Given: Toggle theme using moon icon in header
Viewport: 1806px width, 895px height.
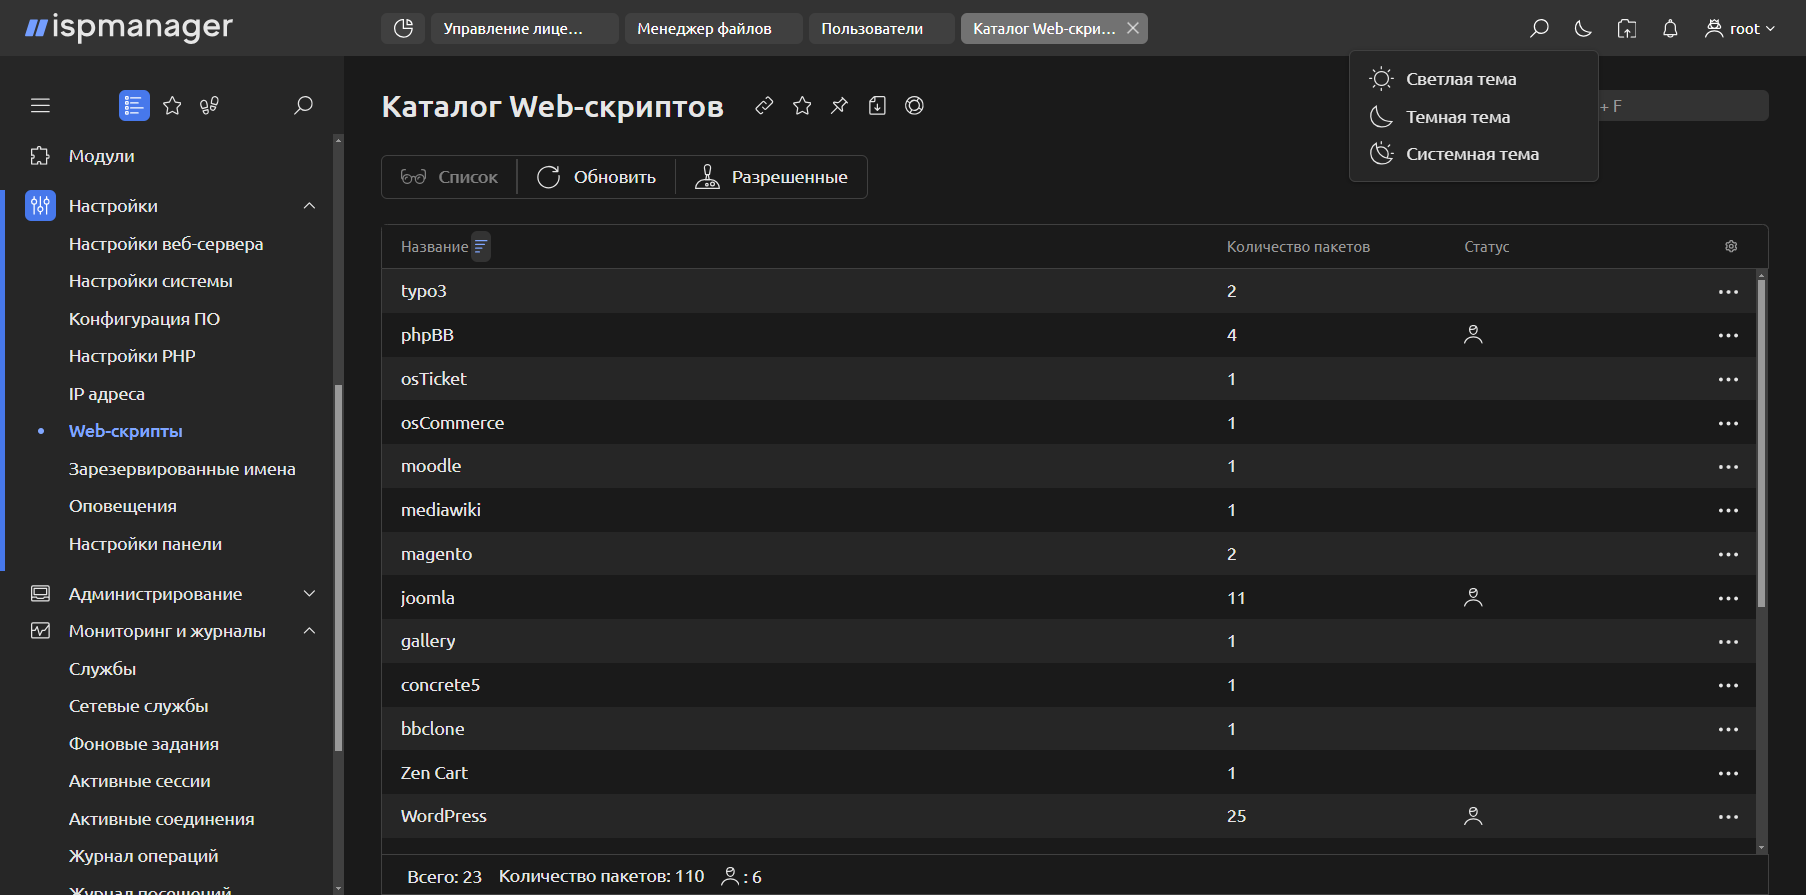Looking at the screenshot, I should pyautogui.click(x=1583, y=29).
